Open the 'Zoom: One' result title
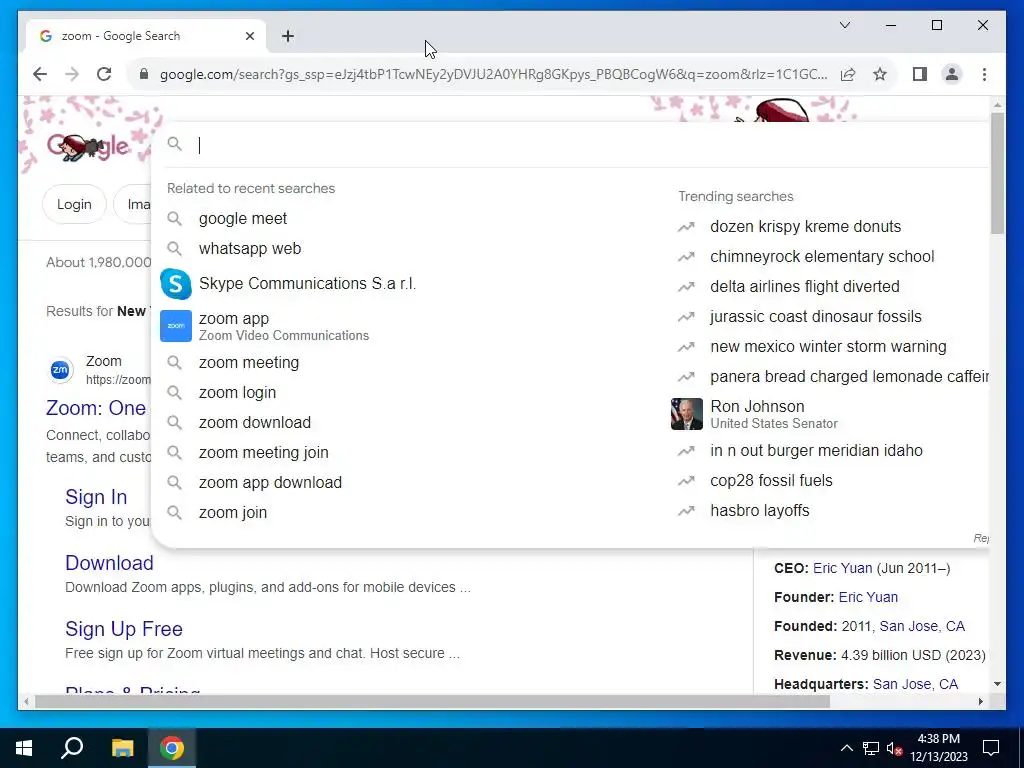This screenshot has height=768, width=1024. tap(96, 408)
